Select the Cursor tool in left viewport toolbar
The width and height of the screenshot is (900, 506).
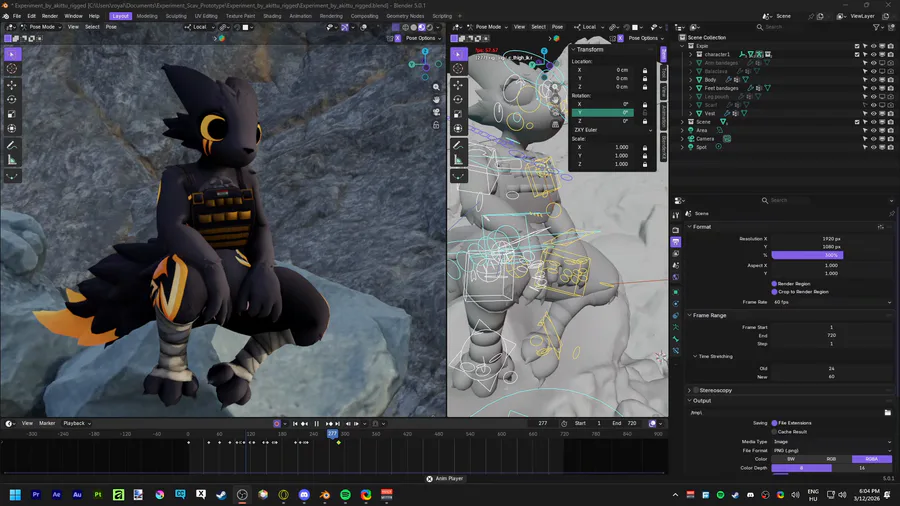click(x=12, y=68)
